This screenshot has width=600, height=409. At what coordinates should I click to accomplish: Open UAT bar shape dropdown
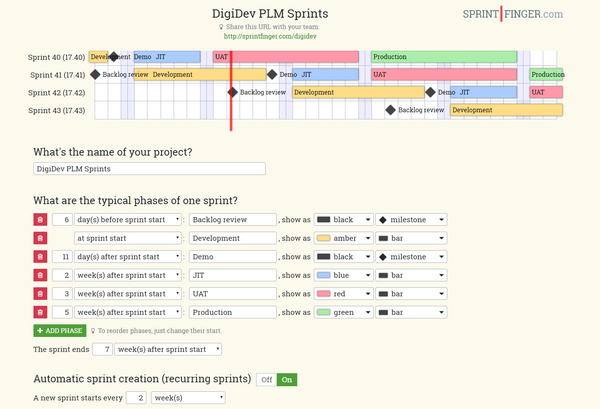point(411,294)
